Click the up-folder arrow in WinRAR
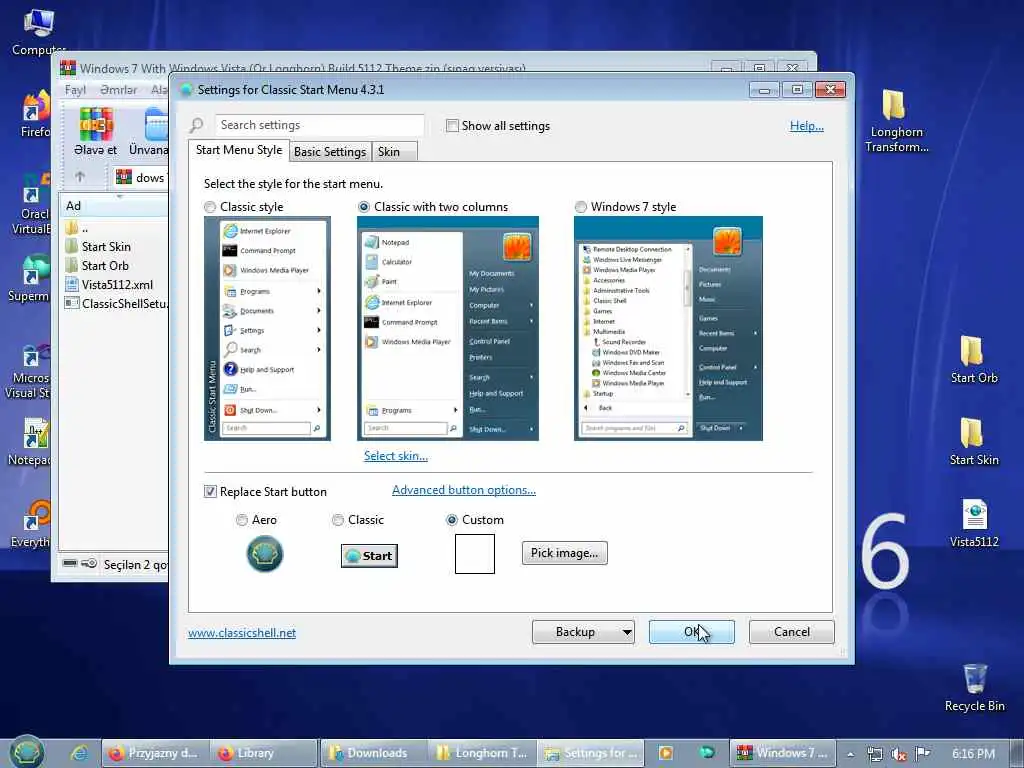1024x768 pixels. click(80, 176)
